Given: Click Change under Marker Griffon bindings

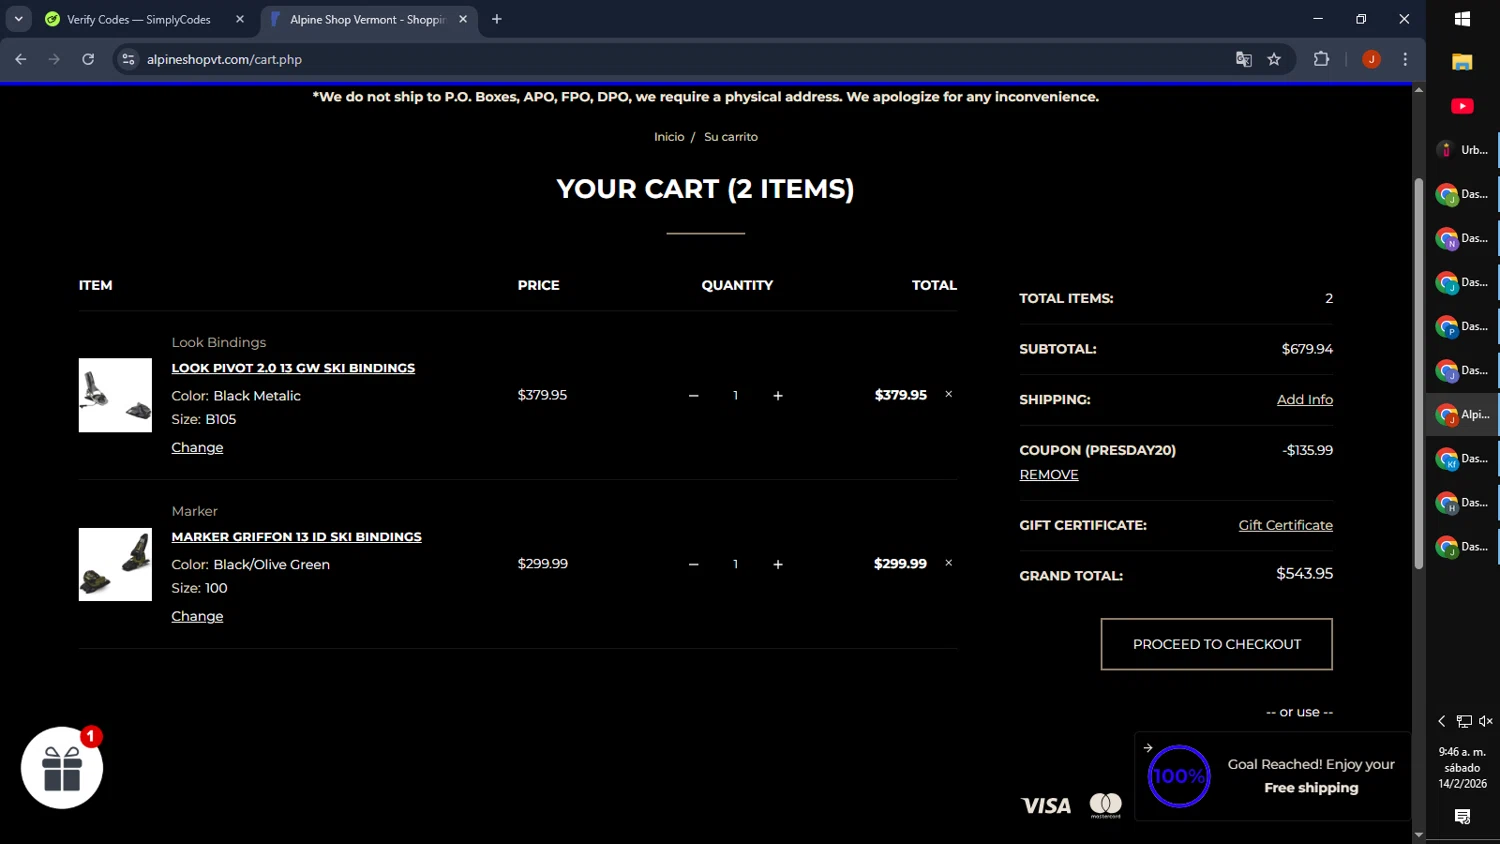Looking at the screenshot, I should click(197, 616).
